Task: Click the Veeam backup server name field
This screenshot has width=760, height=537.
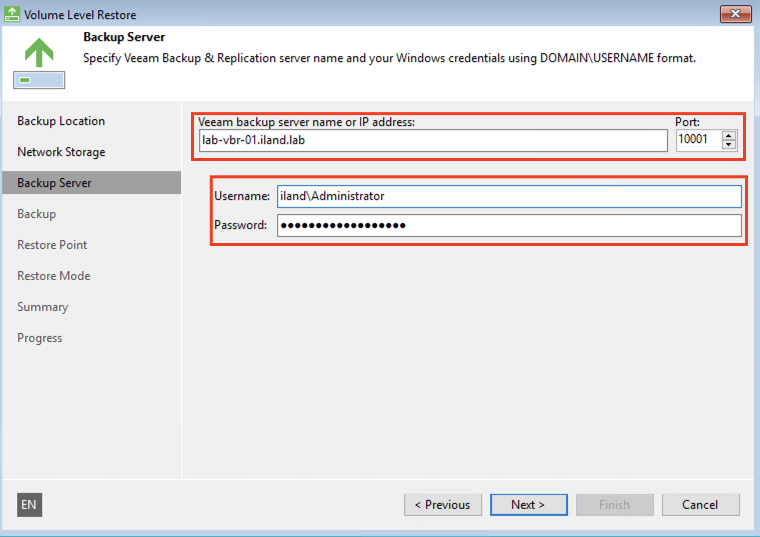Action: tap(432, 140)
